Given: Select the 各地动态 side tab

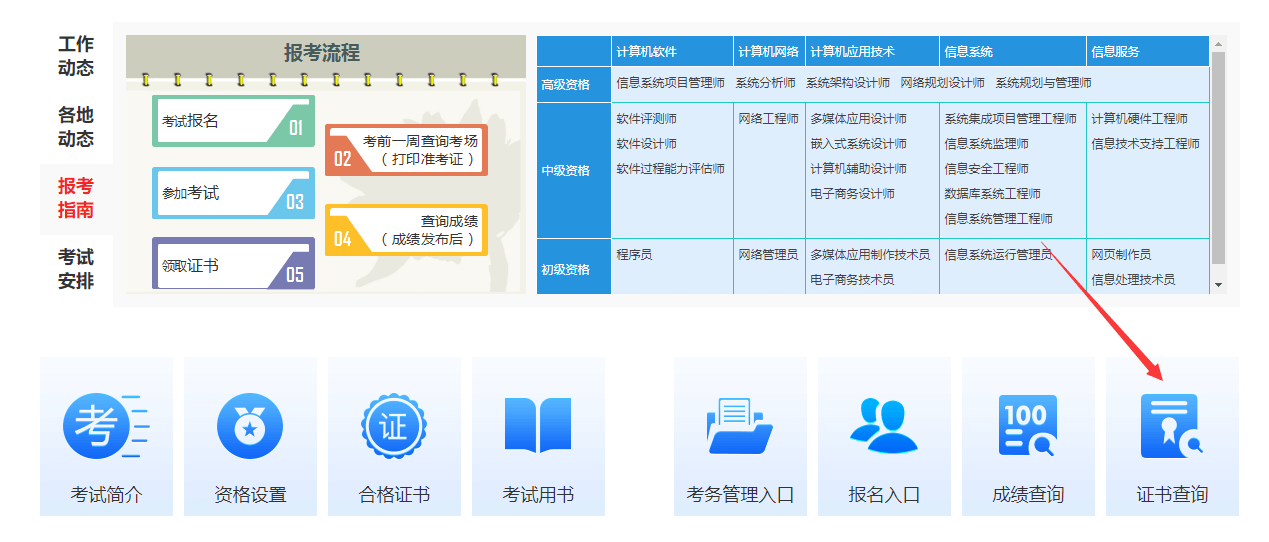Looking at the screenshot, I should 76,127.
